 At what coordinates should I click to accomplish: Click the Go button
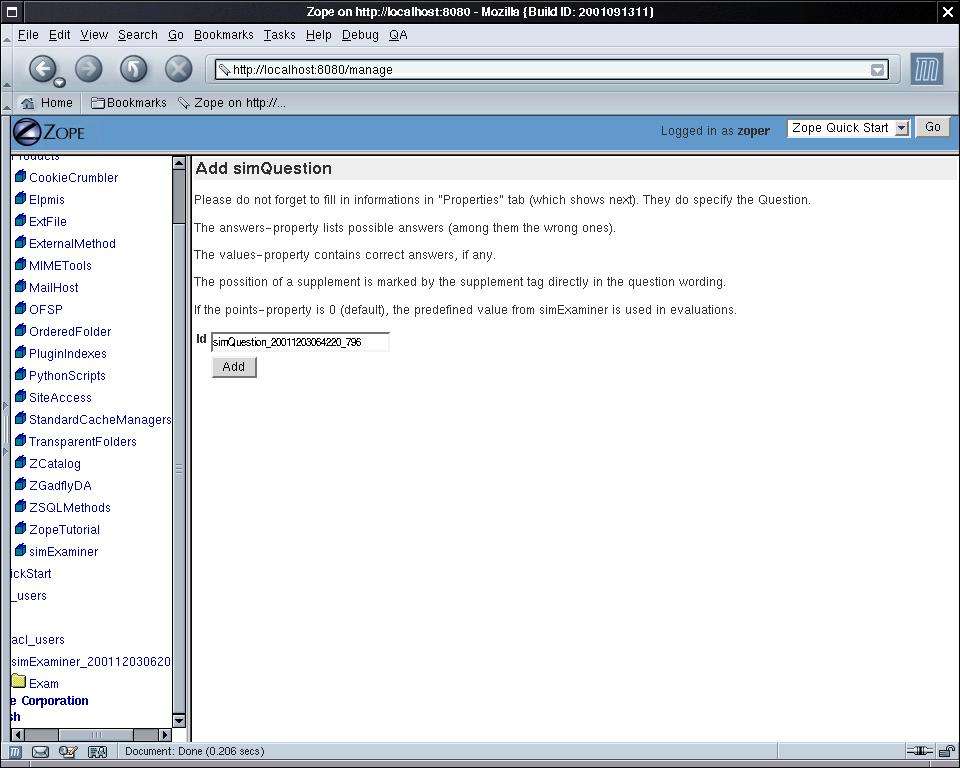tap(932, 127)
